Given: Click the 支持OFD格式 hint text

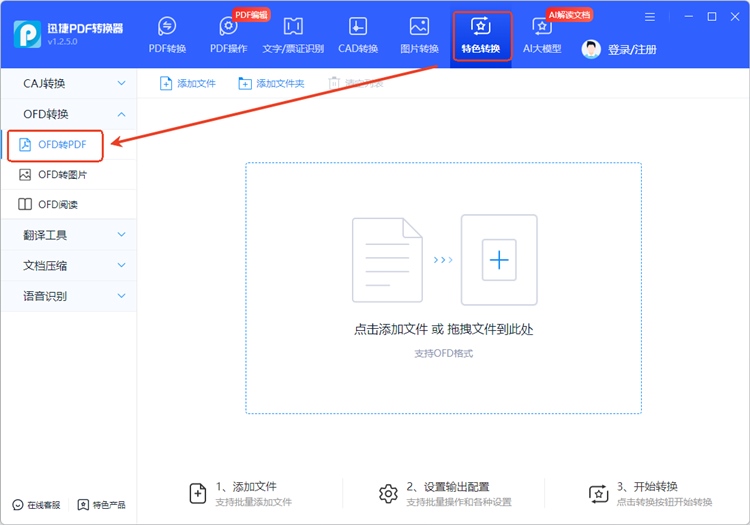Looking at the screenshot, I should [x=443, y=353].
